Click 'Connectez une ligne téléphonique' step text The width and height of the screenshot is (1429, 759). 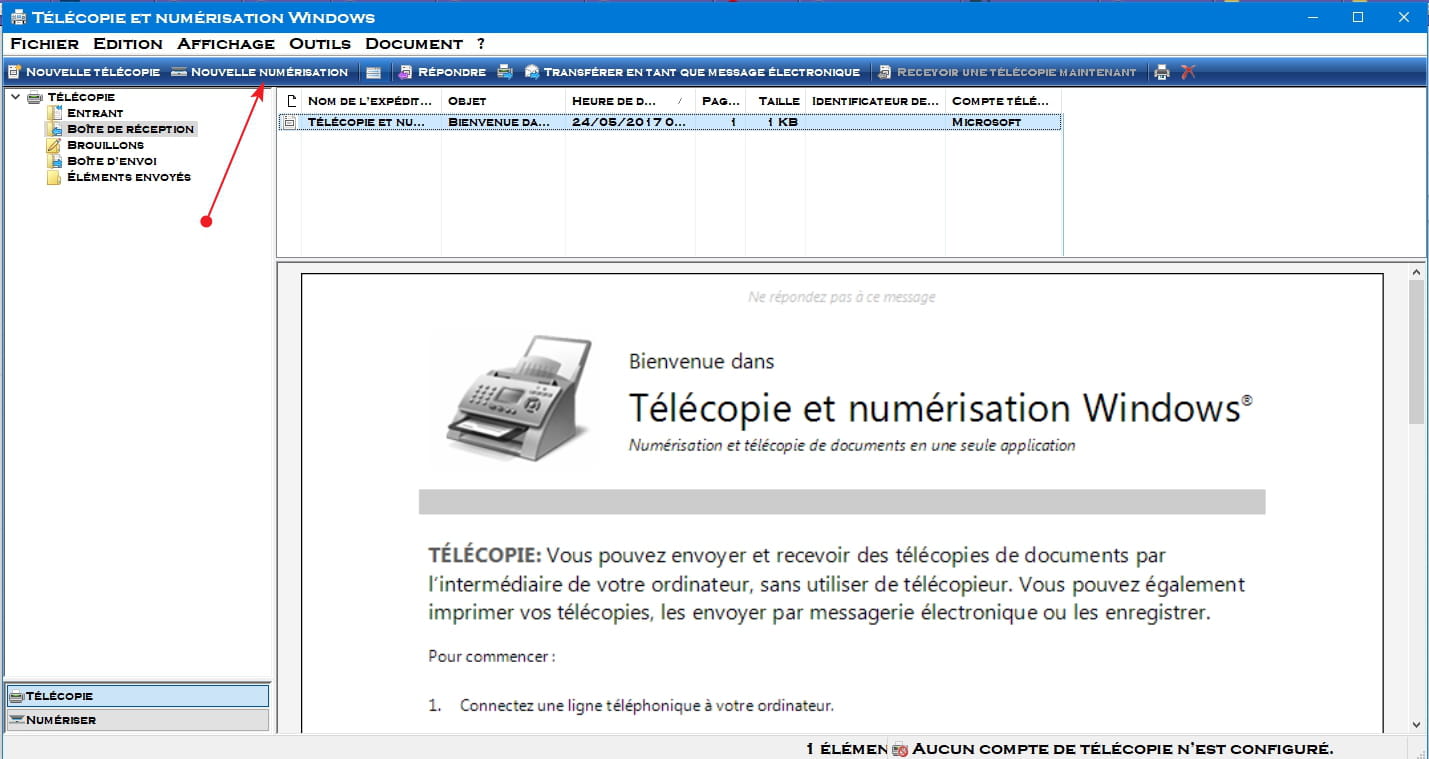[x=646, y=705]
